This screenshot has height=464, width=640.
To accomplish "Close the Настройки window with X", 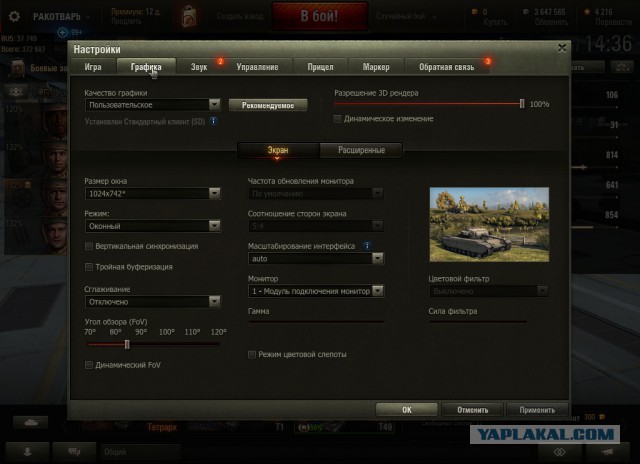I will pos(562,48).
